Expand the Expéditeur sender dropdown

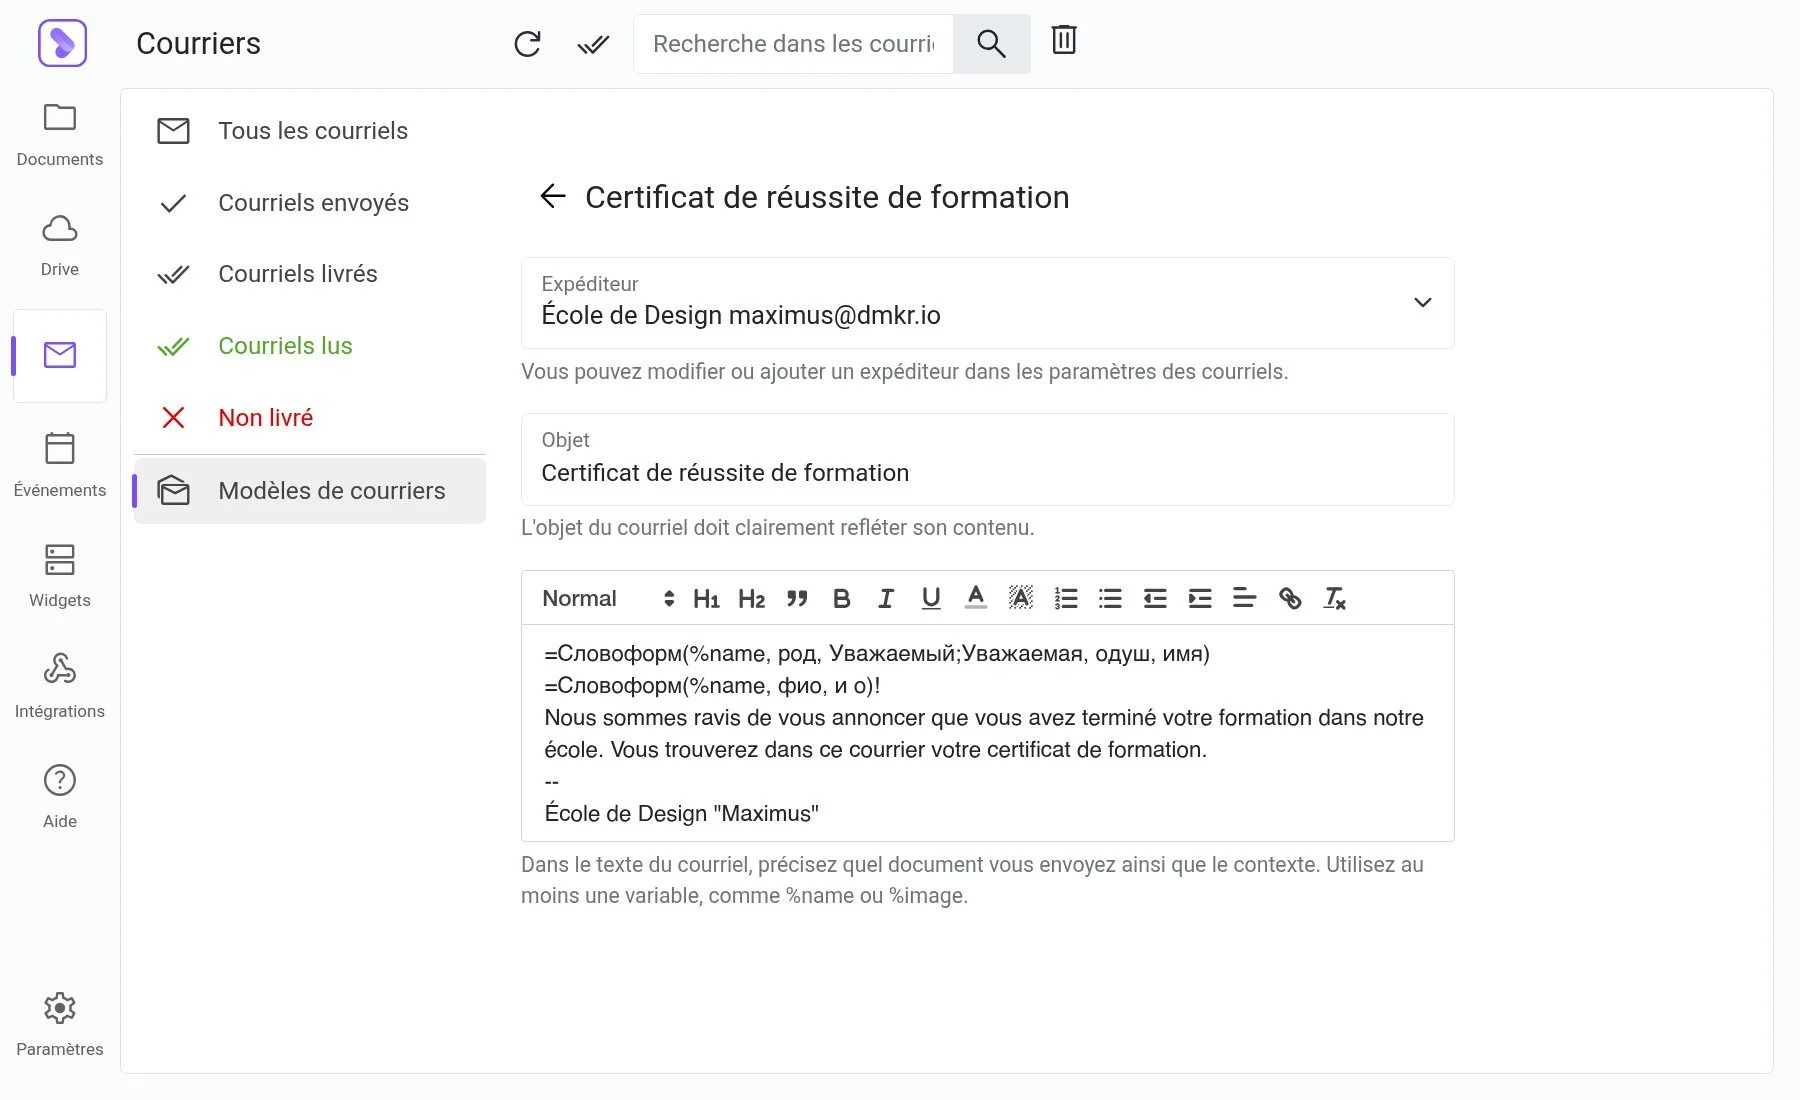1422,302
